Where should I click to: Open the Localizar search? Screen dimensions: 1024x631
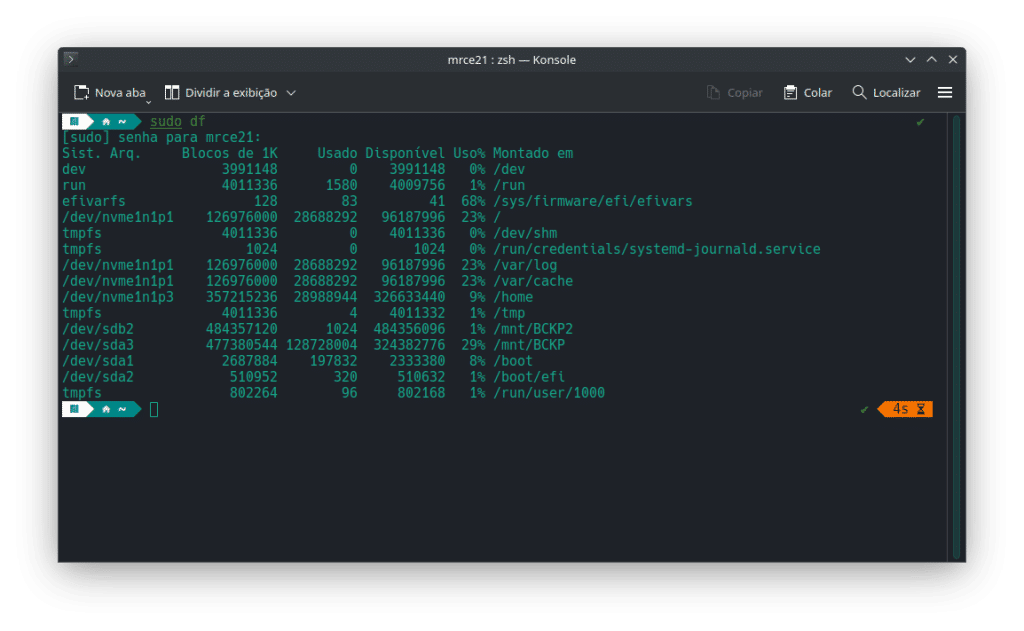[x=886, y=93]
